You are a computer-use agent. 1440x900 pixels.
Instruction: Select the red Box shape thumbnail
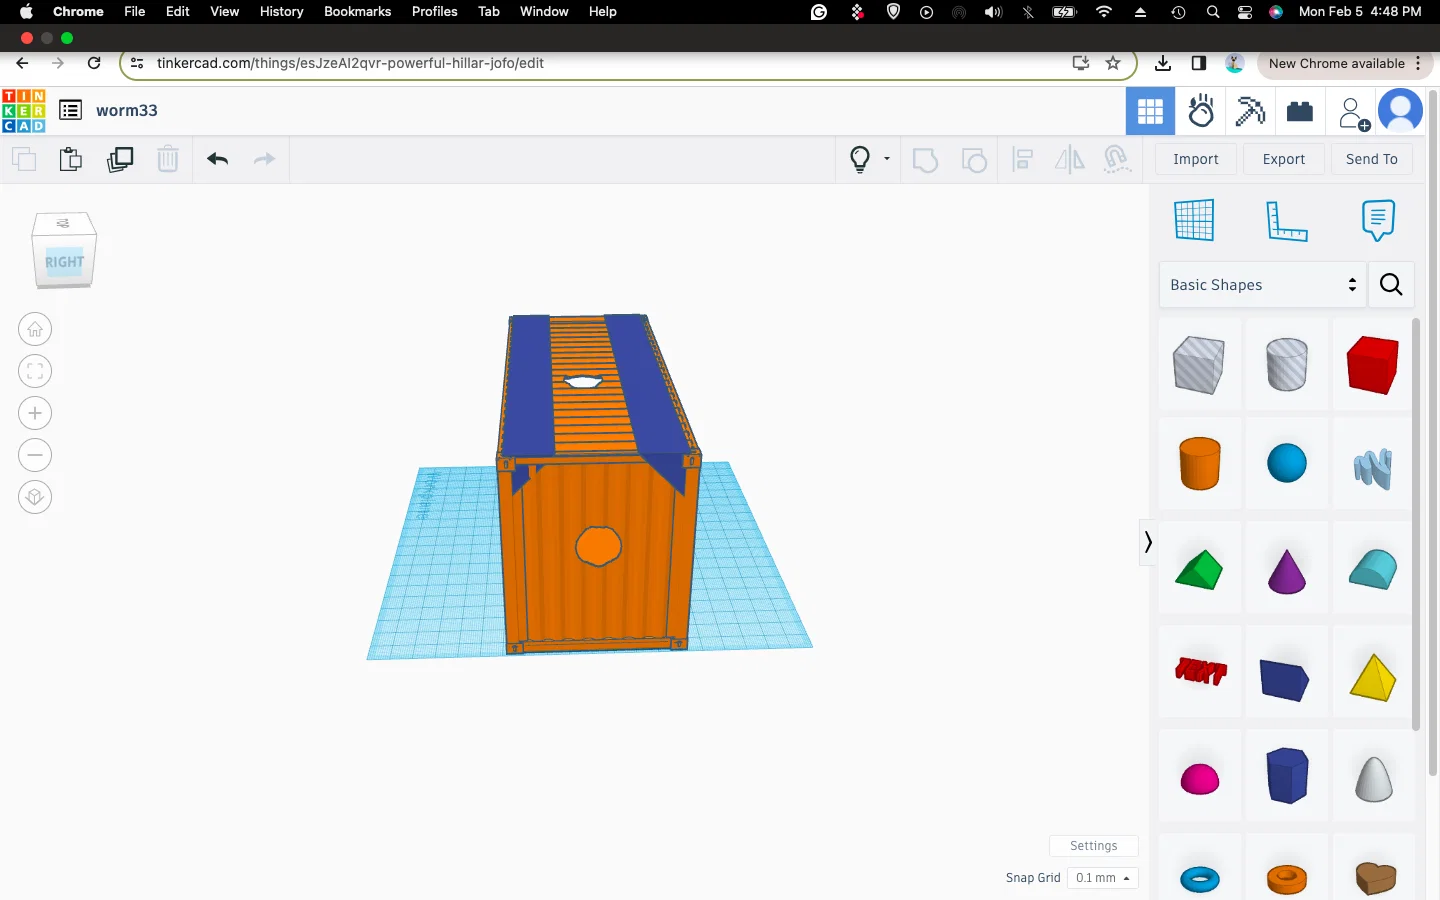(x=1372, y=364)
